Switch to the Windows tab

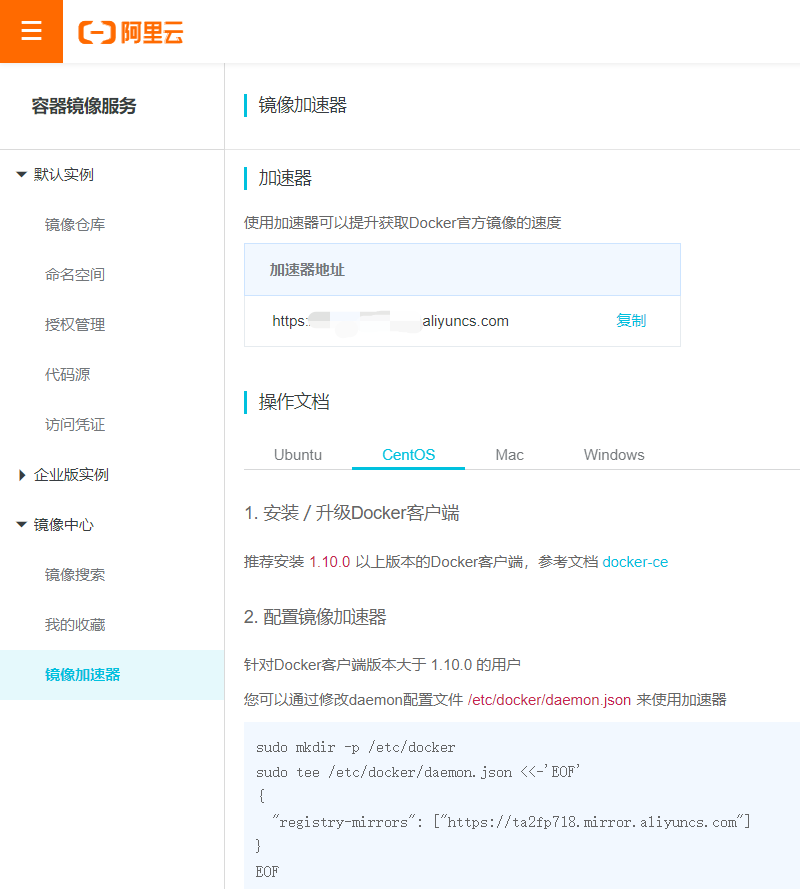[x=614, y=455]
